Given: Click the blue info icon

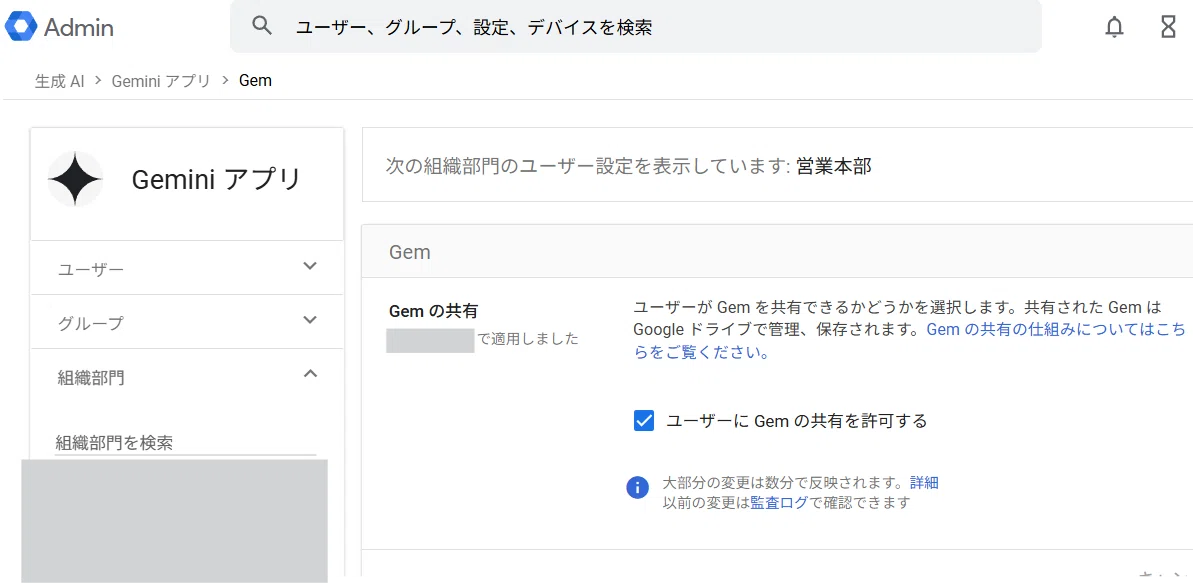Looking at the screenshot, I should tap(638, 487).
